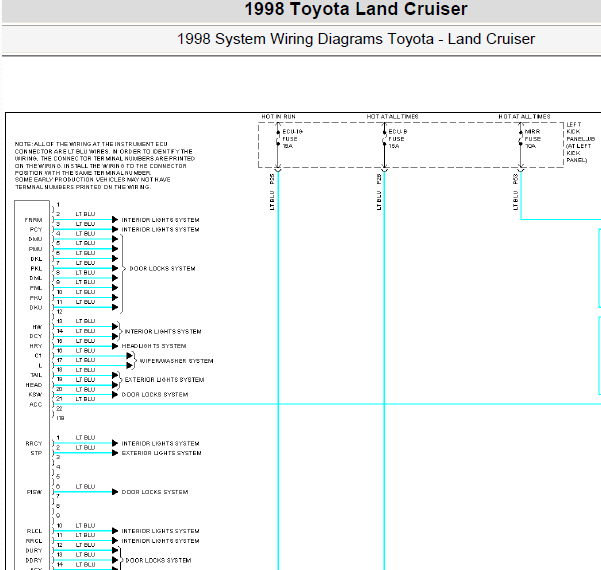
Task: Click the arrowhead on the PISW wire
Action: click(x=115, y=492)
